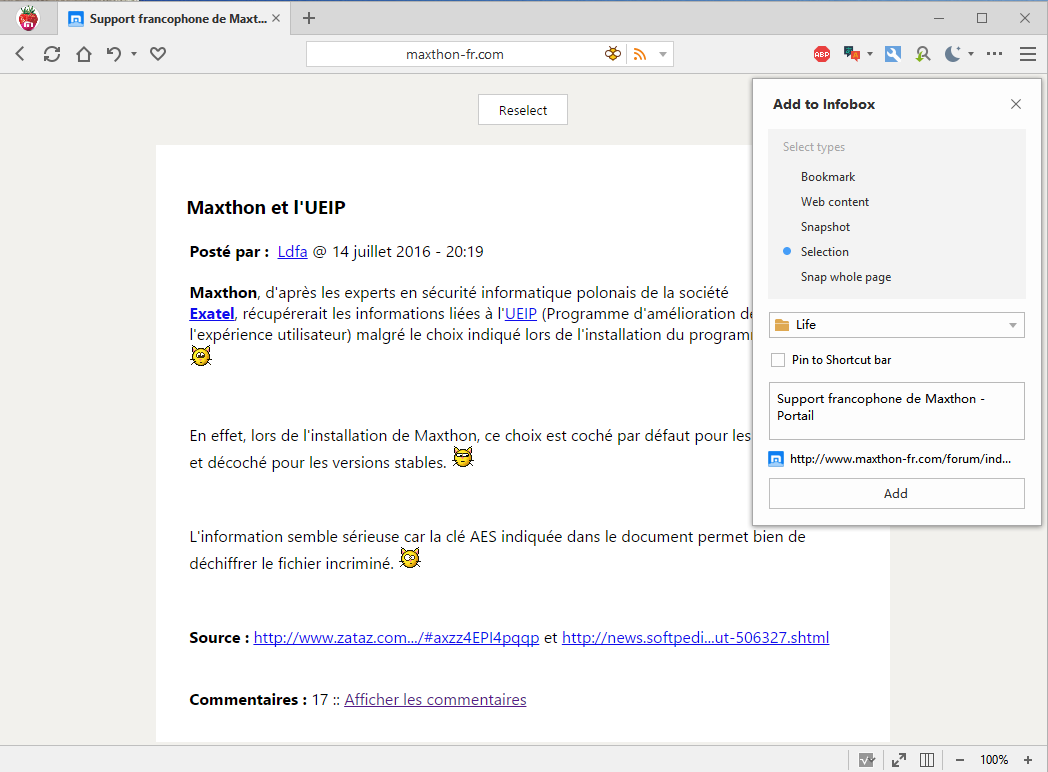This screenshot has width=1048, height=772.
Task: Switch to the Support francophone de Maxthon tab
Action: coord(172,19)
